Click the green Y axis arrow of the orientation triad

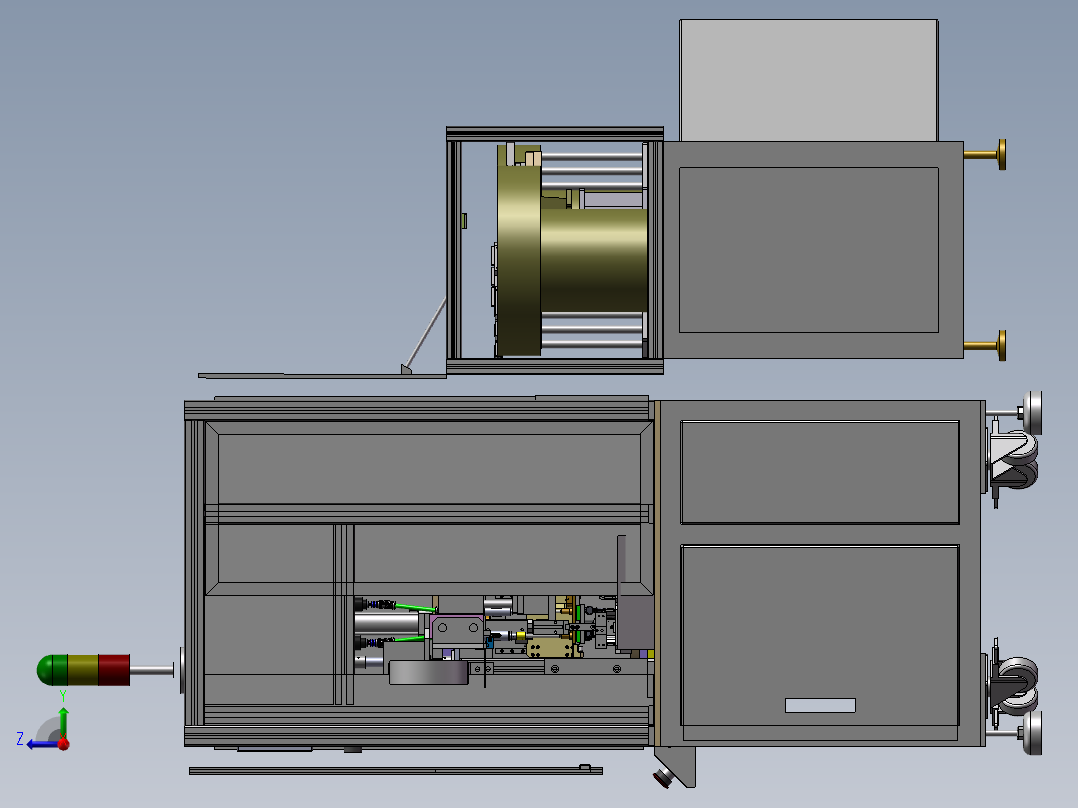pos(63,722)
